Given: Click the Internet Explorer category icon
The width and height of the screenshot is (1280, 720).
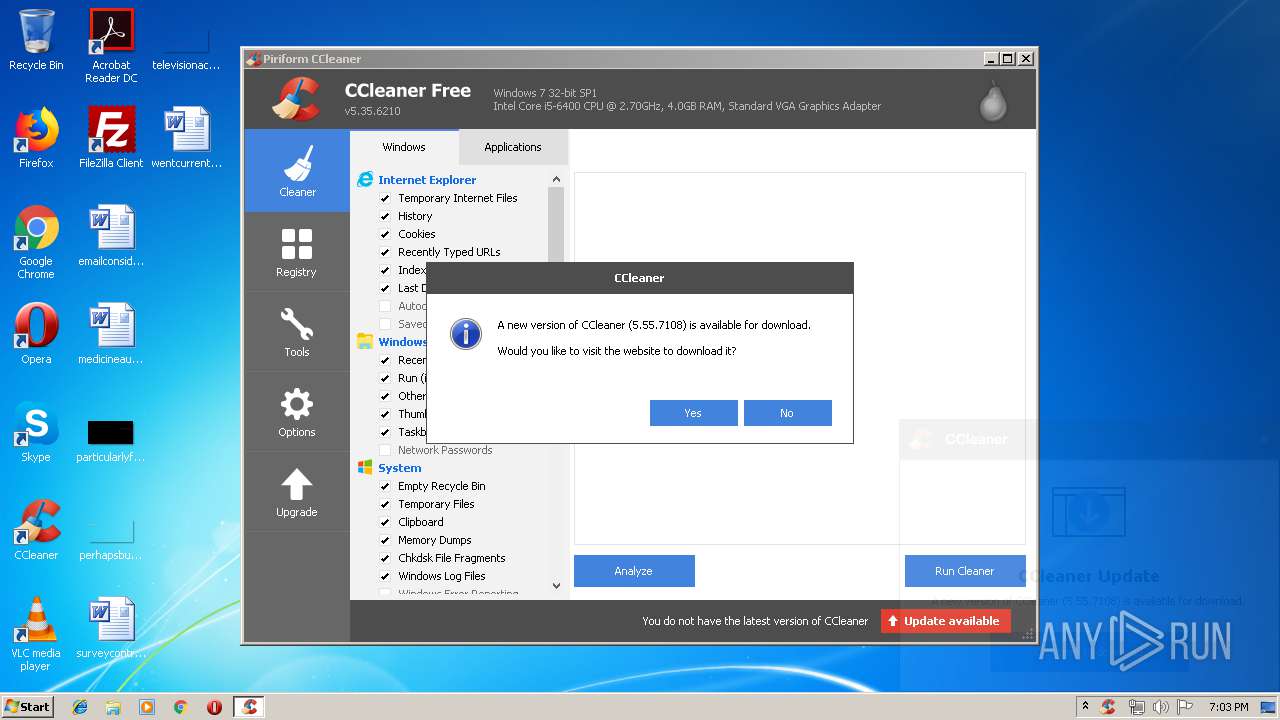Looking at the screenshot, I should (x=365, y=180).
